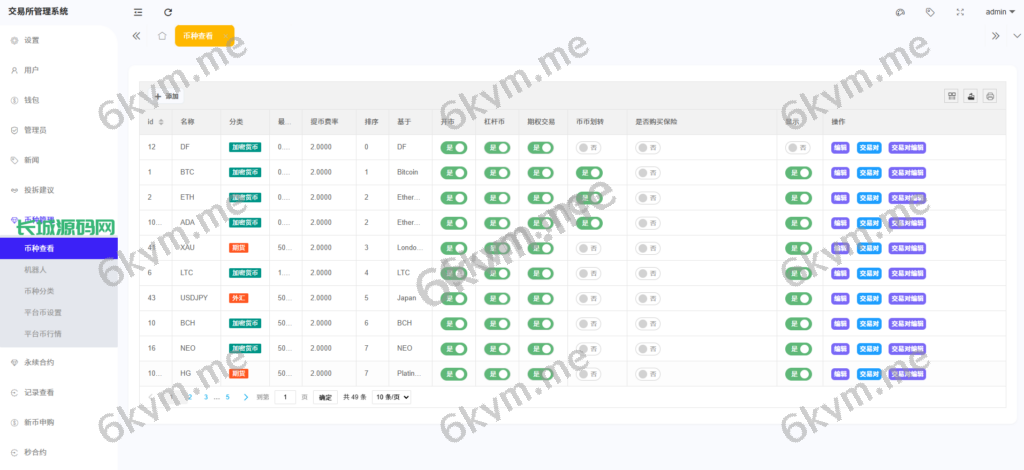The image size is (1024, 470).
Task: Toggle 开市 switch for DF row
Action: 454,148
